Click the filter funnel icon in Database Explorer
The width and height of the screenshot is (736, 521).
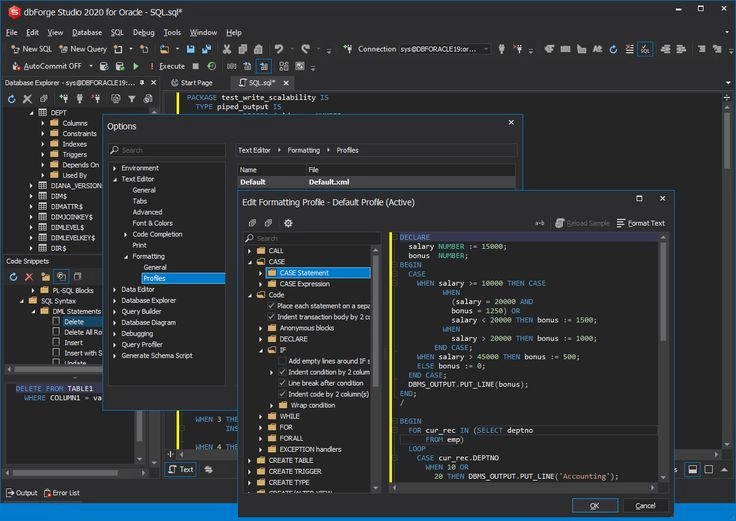click(x=132, y=98)
